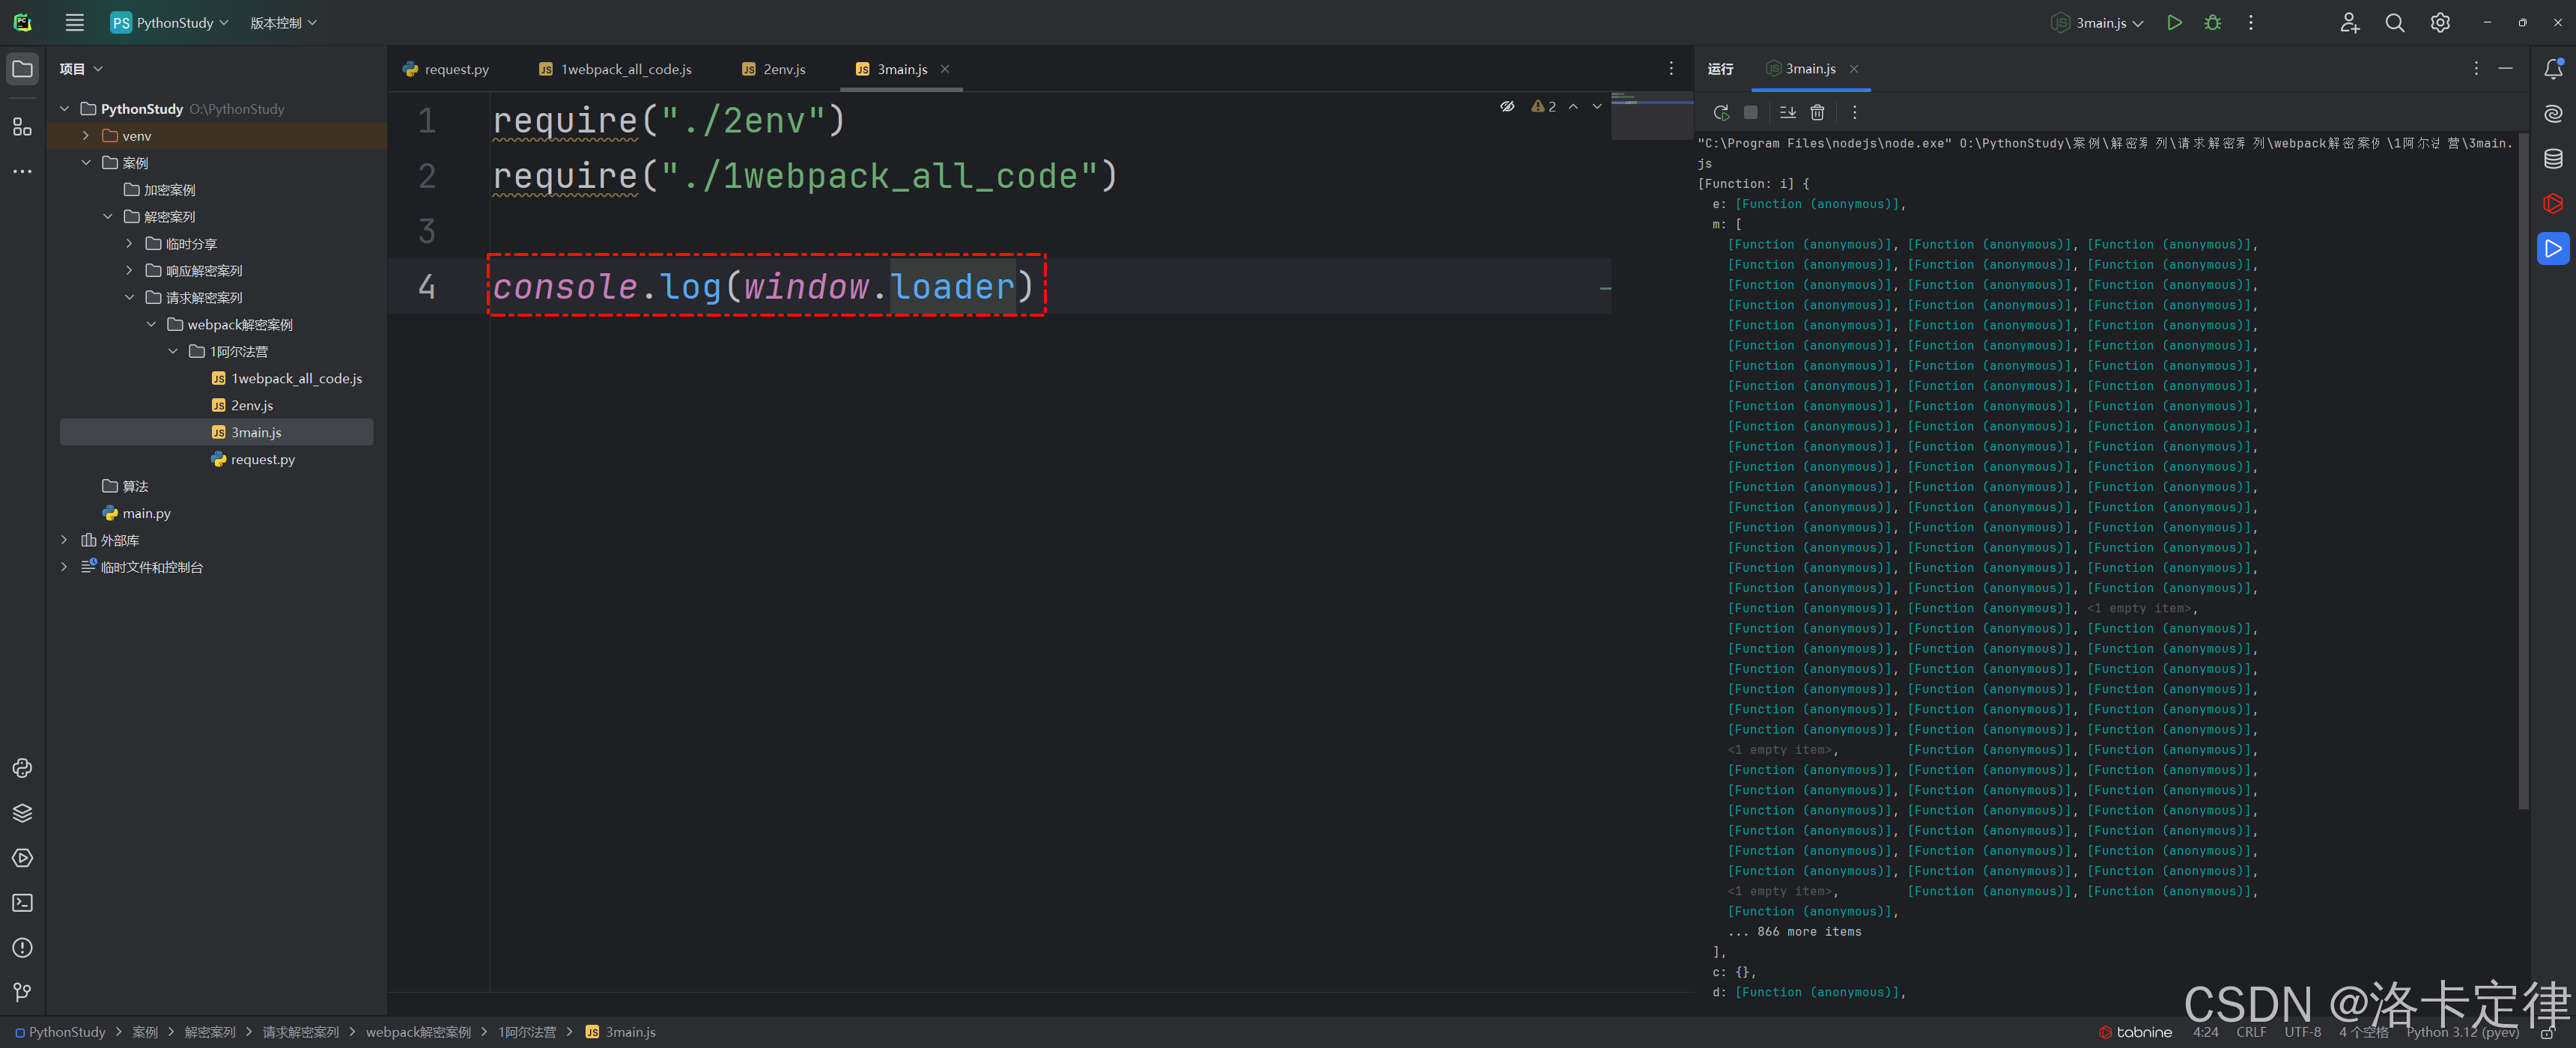Open the Notifications bell panel

[2553, 68]
